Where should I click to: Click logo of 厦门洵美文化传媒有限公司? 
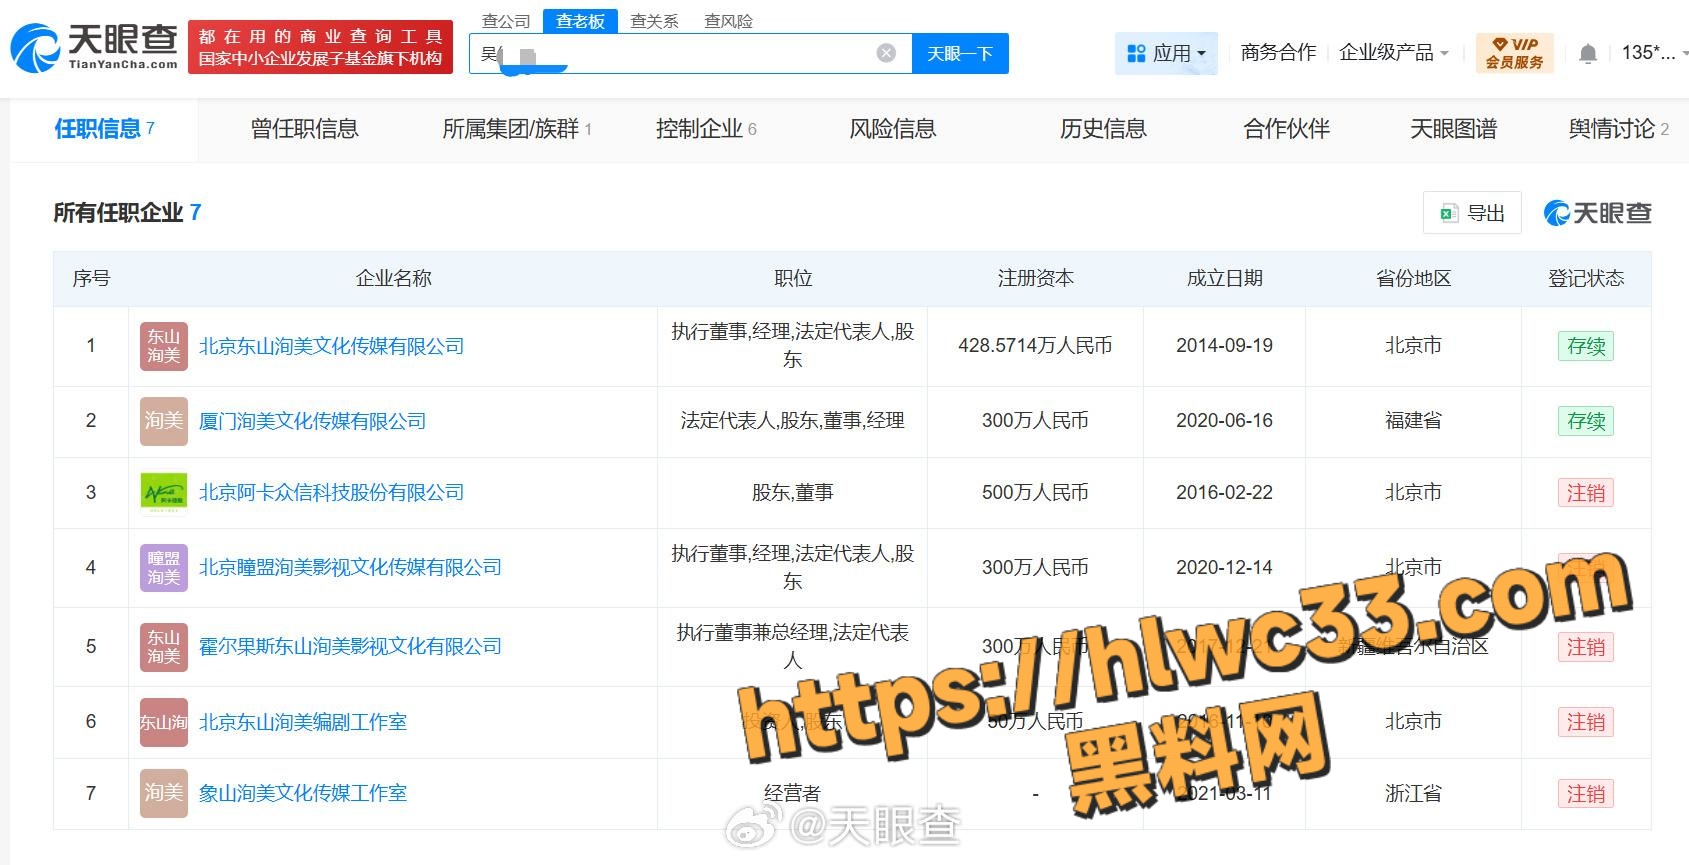pyautogui.click(x=164, y=421)
